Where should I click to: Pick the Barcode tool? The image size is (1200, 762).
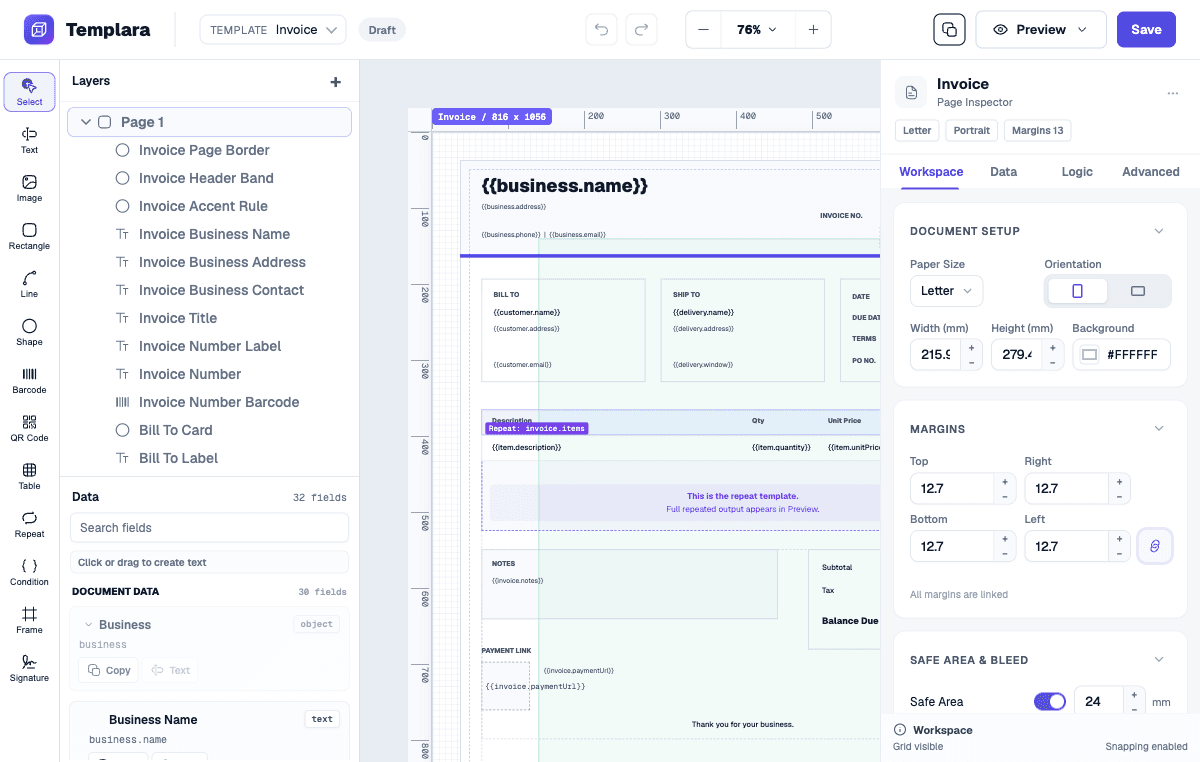click(x=29, y=380)
